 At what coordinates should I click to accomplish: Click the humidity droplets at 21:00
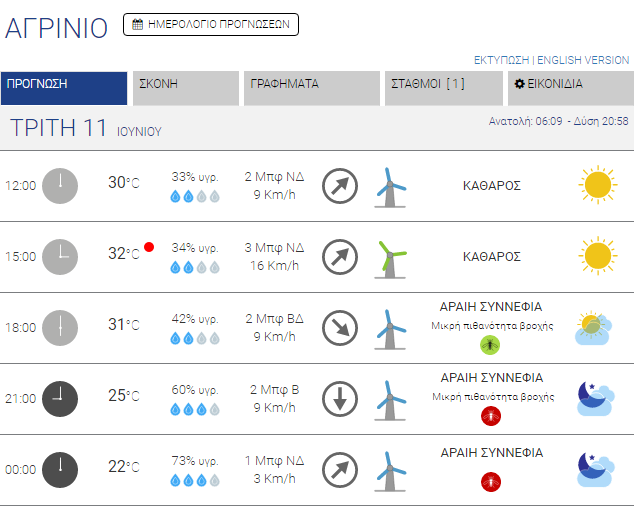pyautogui.click(x=195, y=409)
